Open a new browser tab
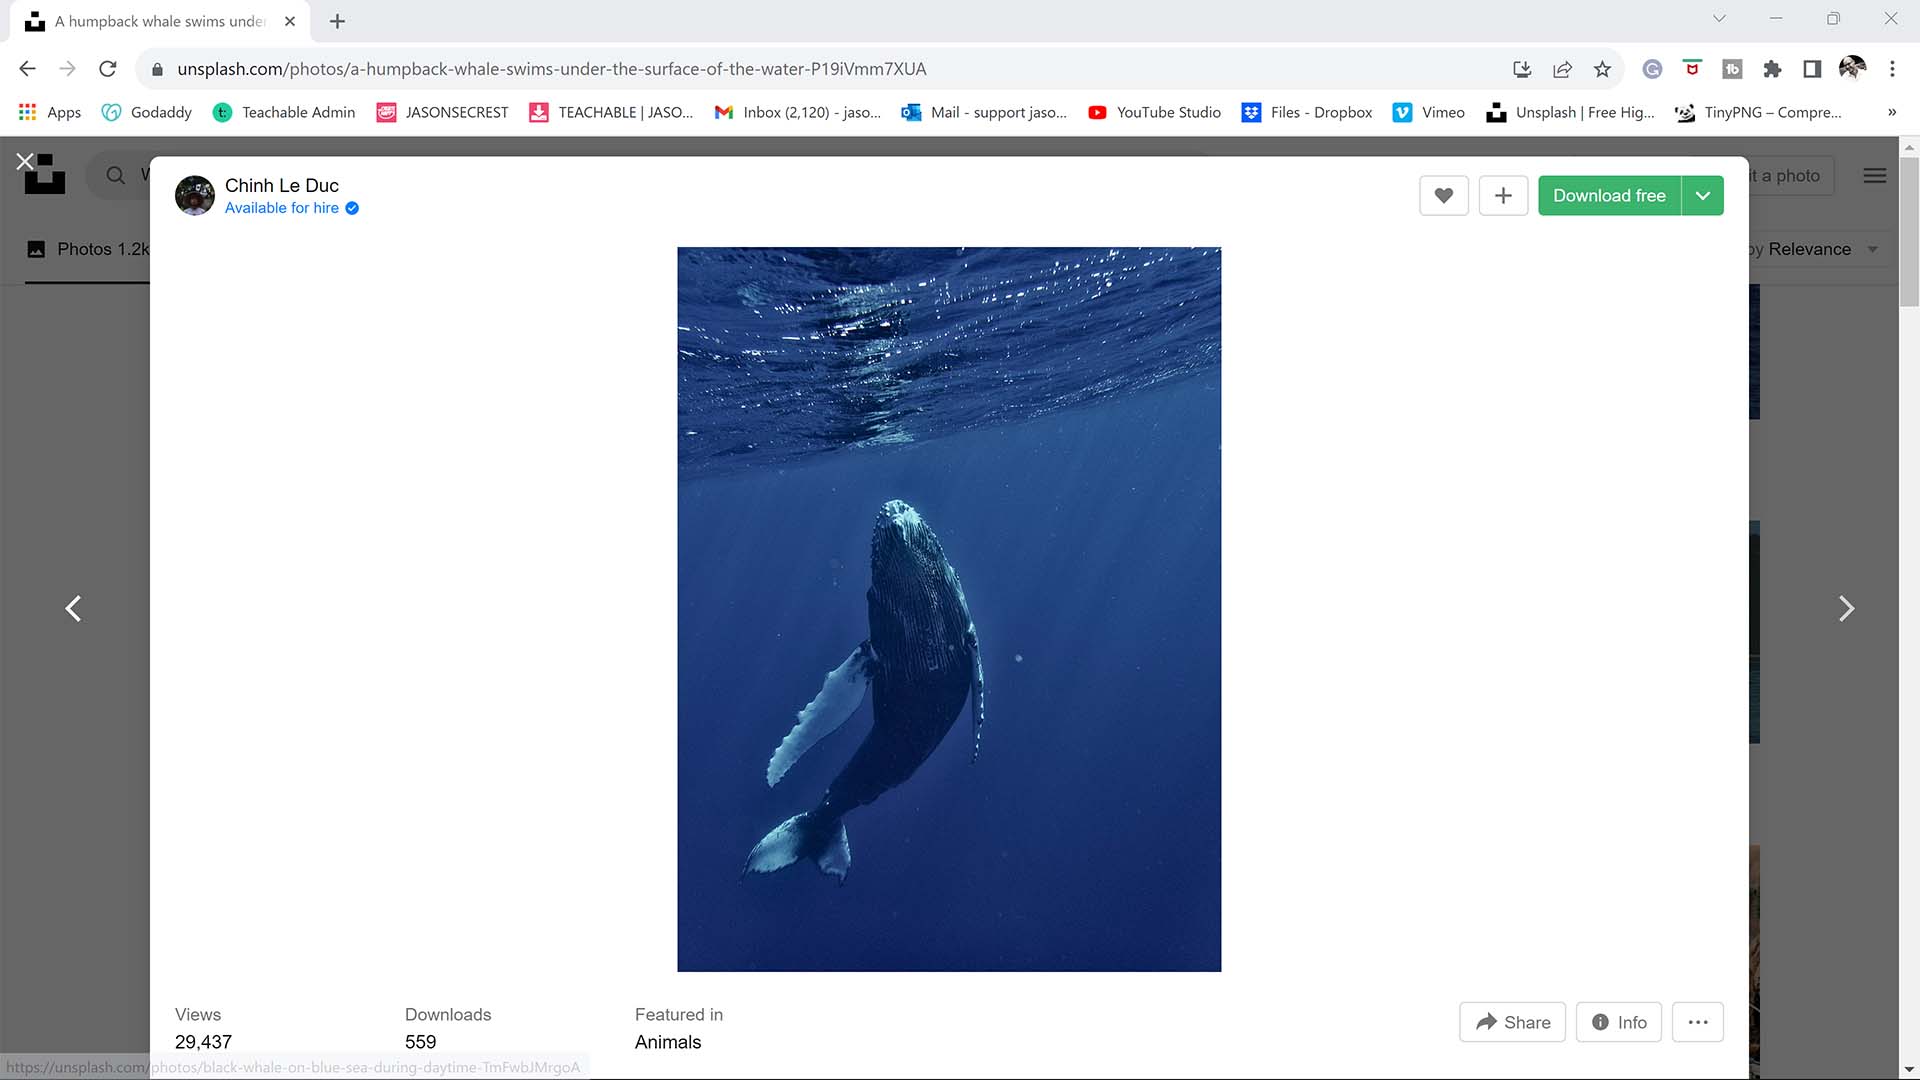The height and width of the screenshot is (1080, 1920). click(337, 21)
